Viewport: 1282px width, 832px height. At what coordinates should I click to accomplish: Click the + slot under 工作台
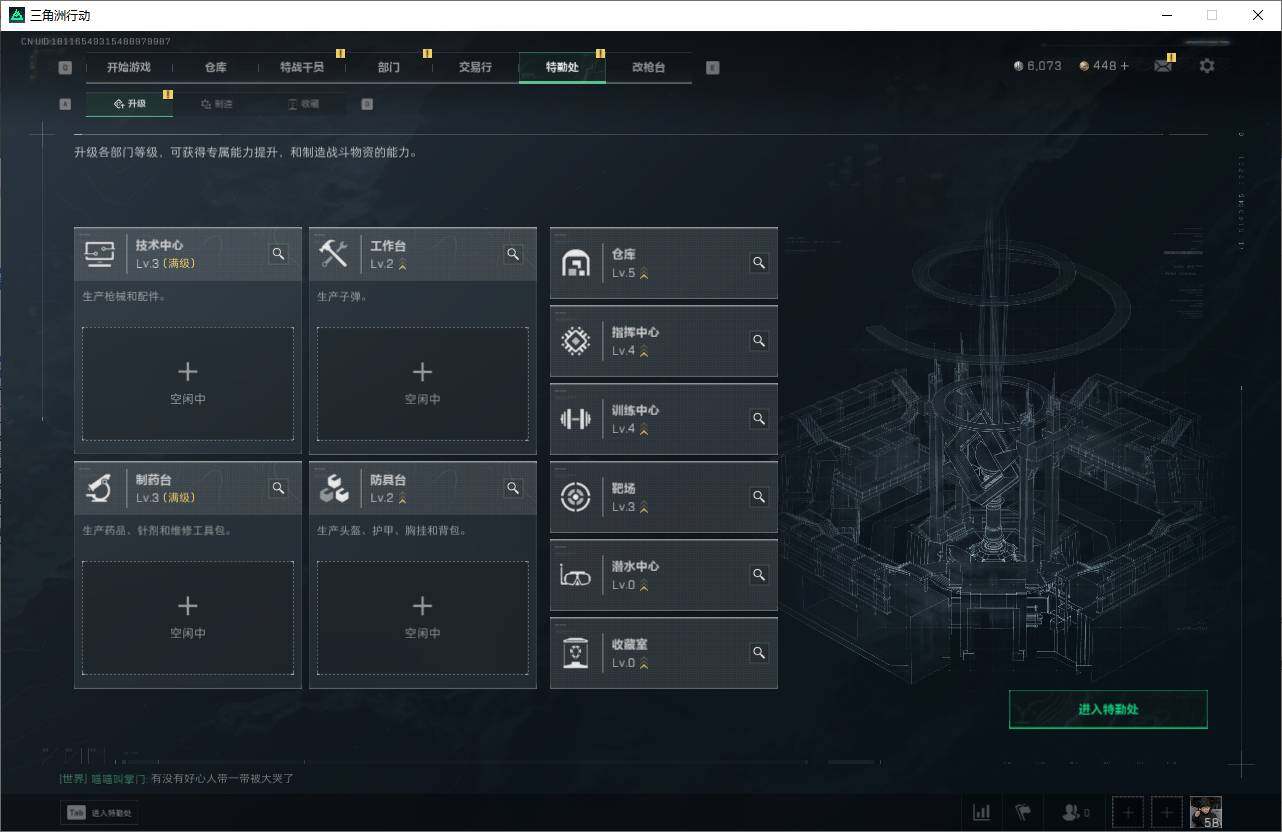pyautogui.click(x=422, y=371)
